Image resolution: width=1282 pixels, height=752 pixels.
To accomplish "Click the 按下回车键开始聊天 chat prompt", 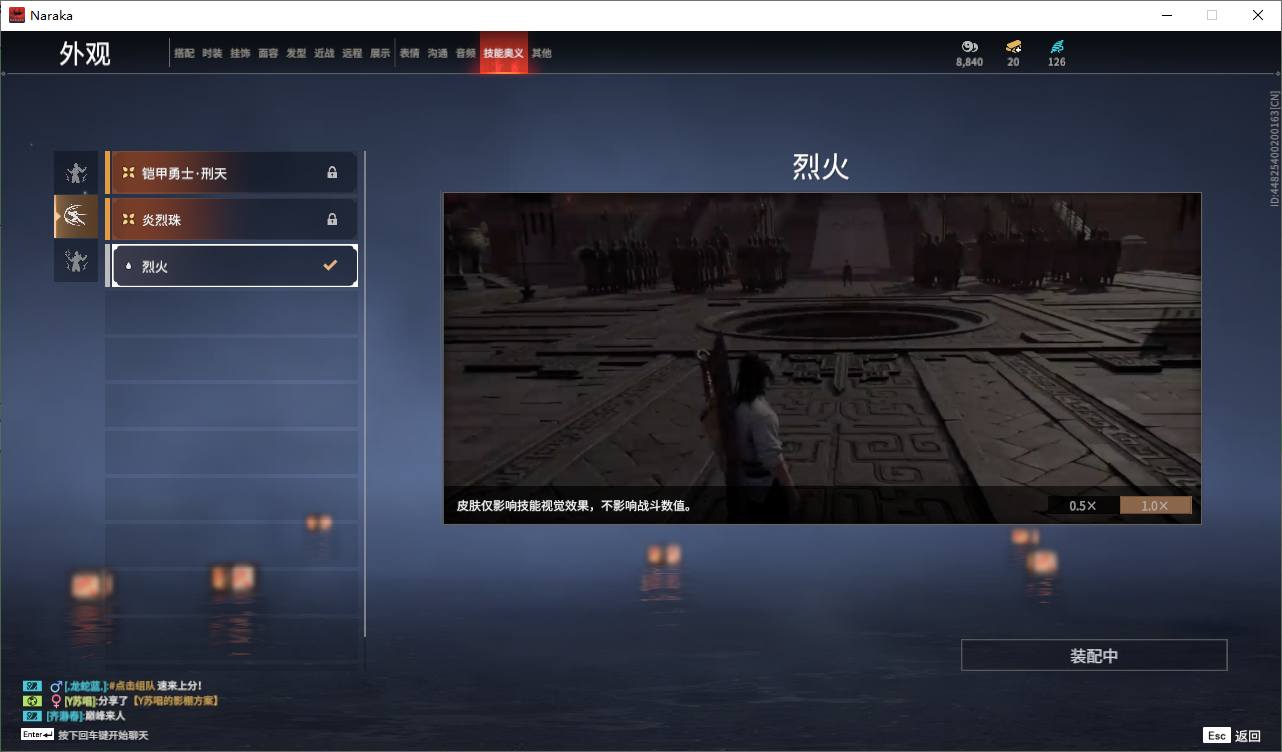I will click(103, 735).
